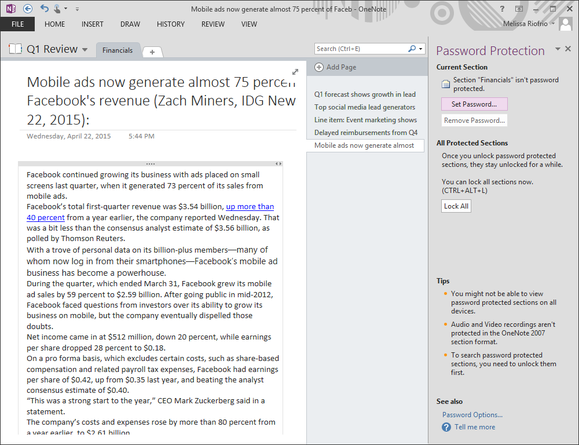Click the page time 5:44 PM
The height and width of the screenshot is (445, 579).
[141, 136]
